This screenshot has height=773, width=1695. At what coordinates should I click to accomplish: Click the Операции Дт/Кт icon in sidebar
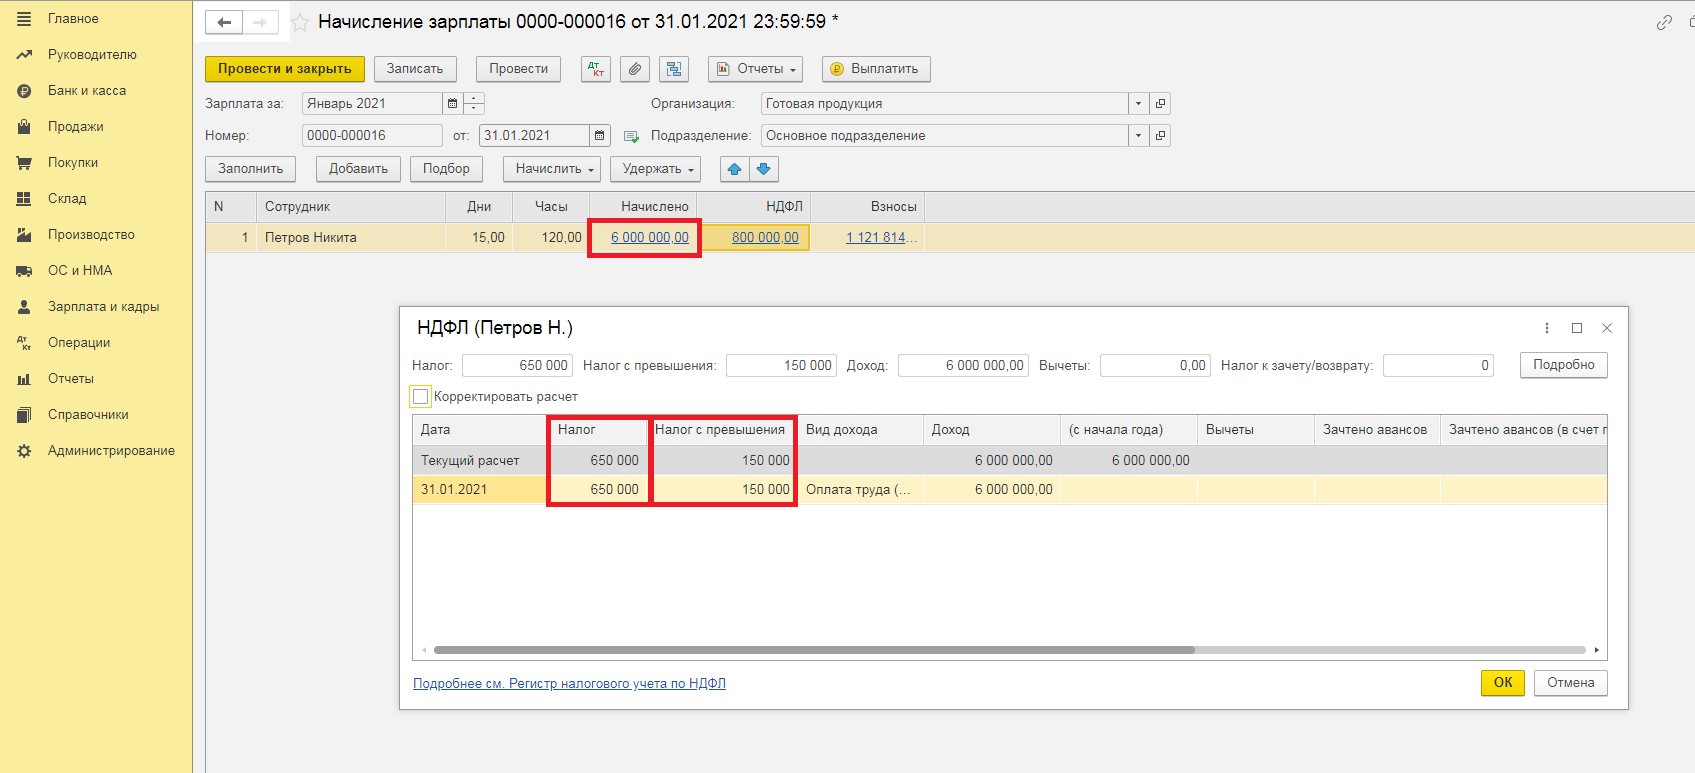24,343
